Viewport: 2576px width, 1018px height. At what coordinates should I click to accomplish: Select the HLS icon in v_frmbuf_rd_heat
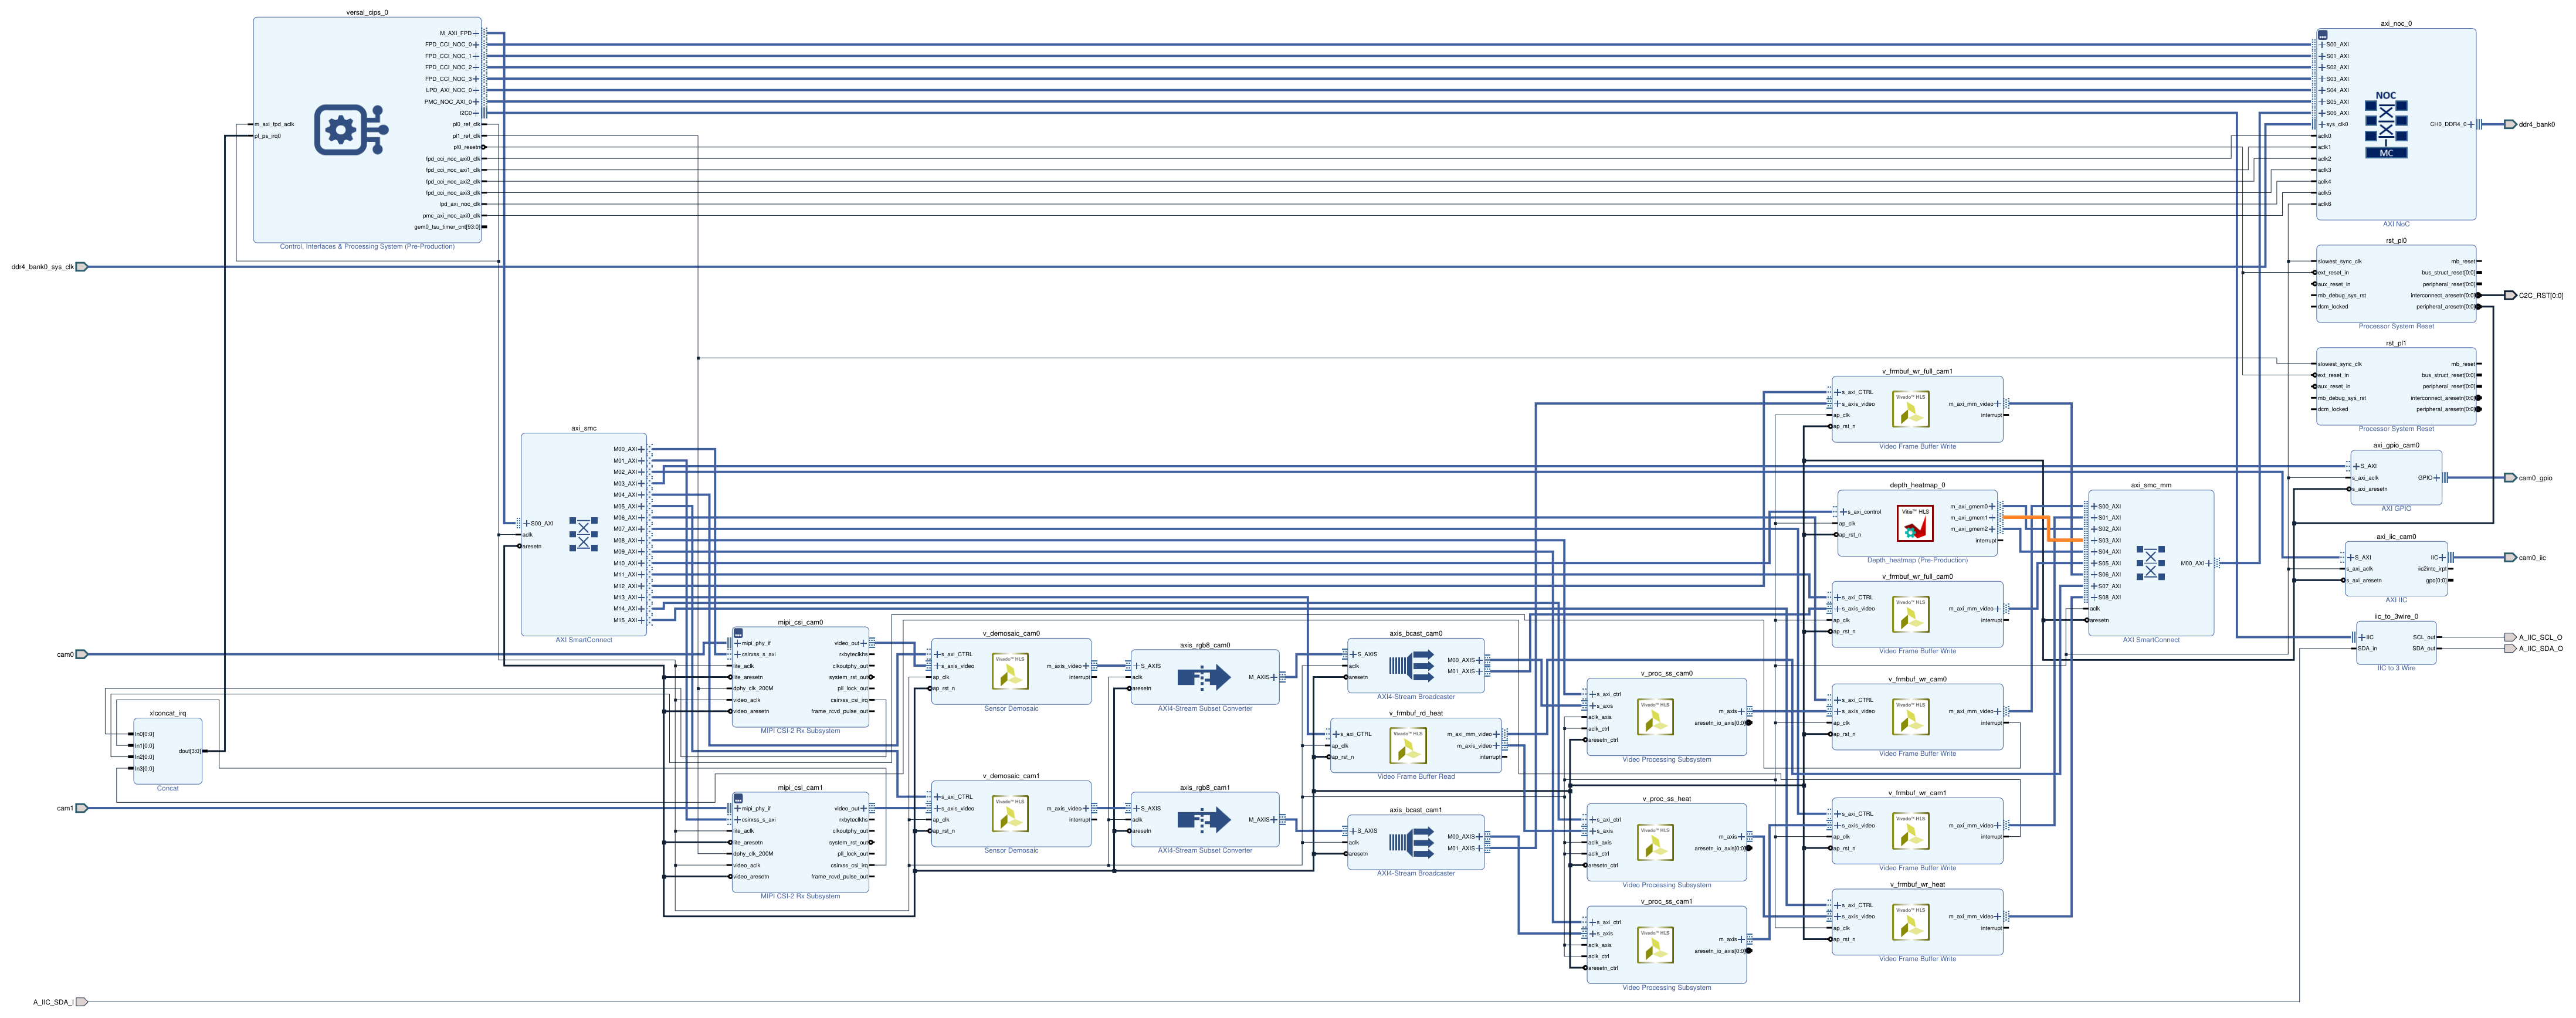[x=1408, y=745]
